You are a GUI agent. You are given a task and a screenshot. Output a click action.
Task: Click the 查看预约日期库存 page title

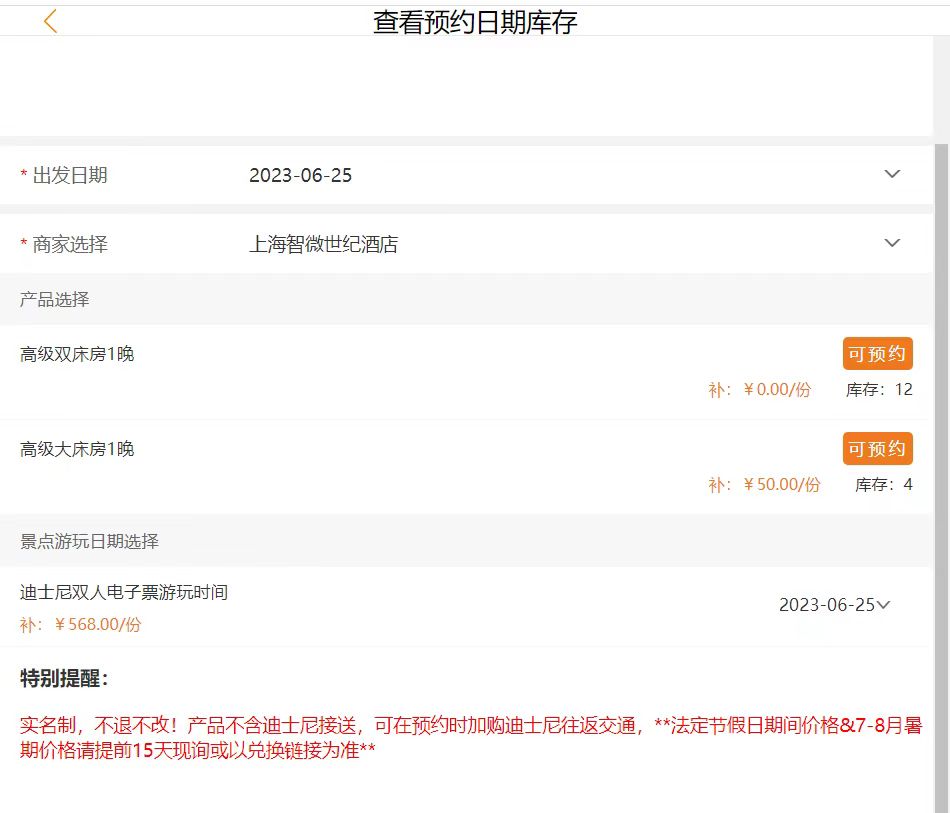pos(475,22)
